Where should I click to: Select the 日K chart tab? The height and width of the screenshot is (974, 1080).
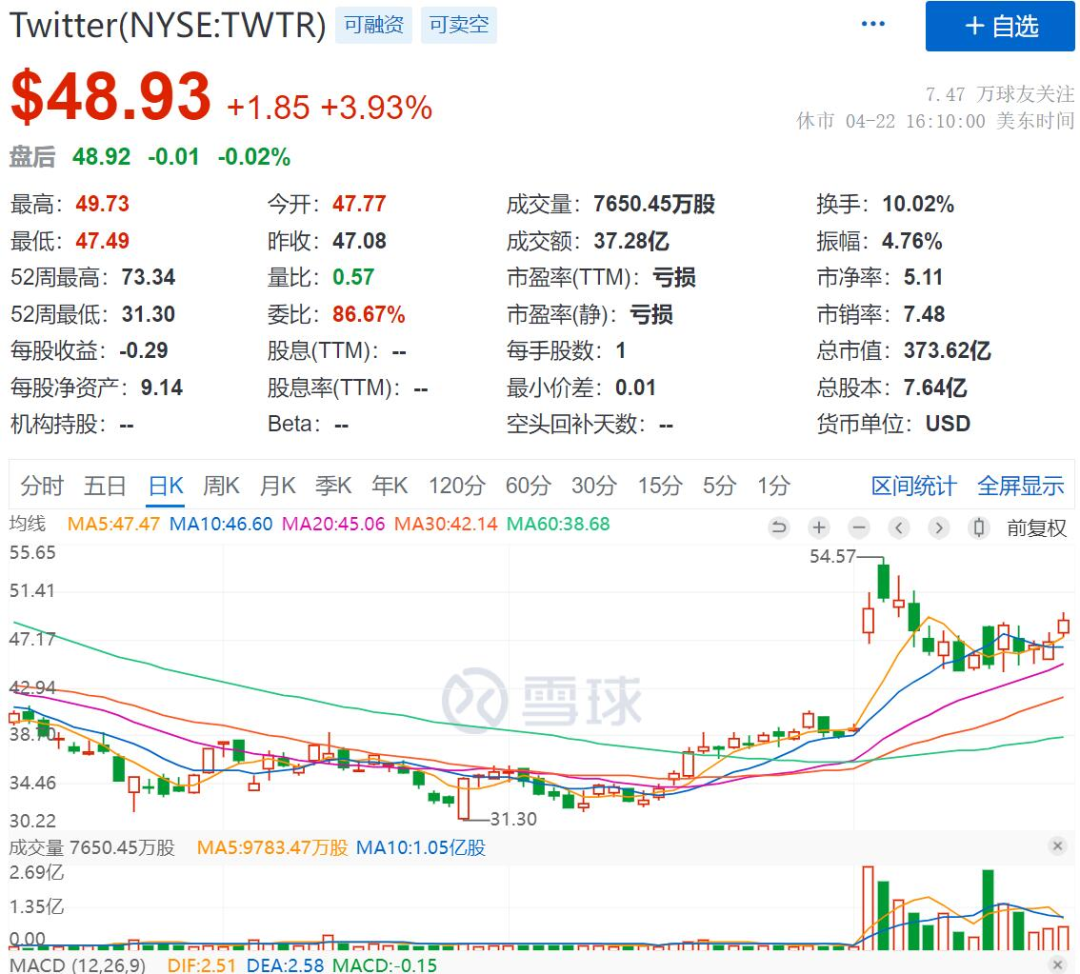pyautogui.click(x=166, y=486)
